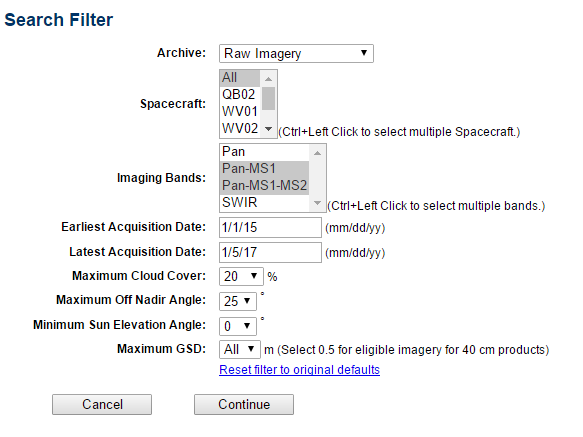Select Pan in Imaging Bands list
Viewport: 583px width, 437px height.
point(264,152)
